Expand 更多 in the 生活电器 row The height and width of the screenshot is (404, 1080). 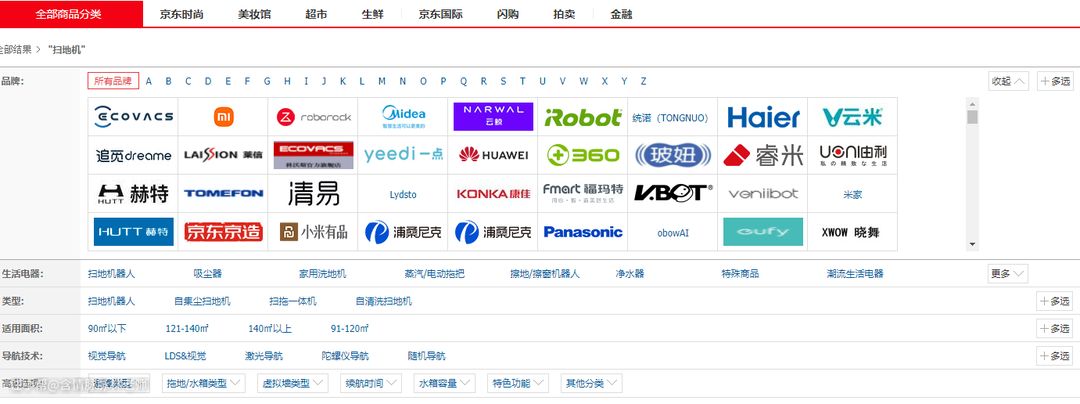1007,273
